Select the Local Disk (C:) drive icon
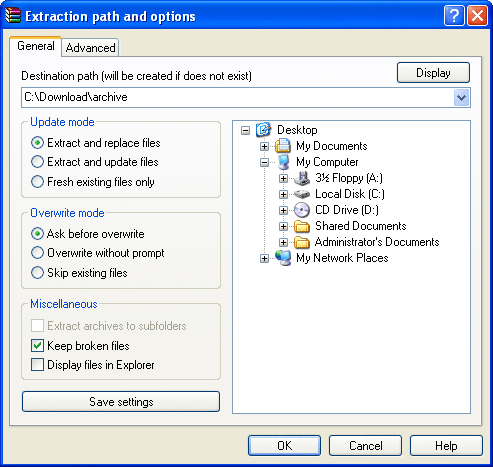 click(302, 194)
